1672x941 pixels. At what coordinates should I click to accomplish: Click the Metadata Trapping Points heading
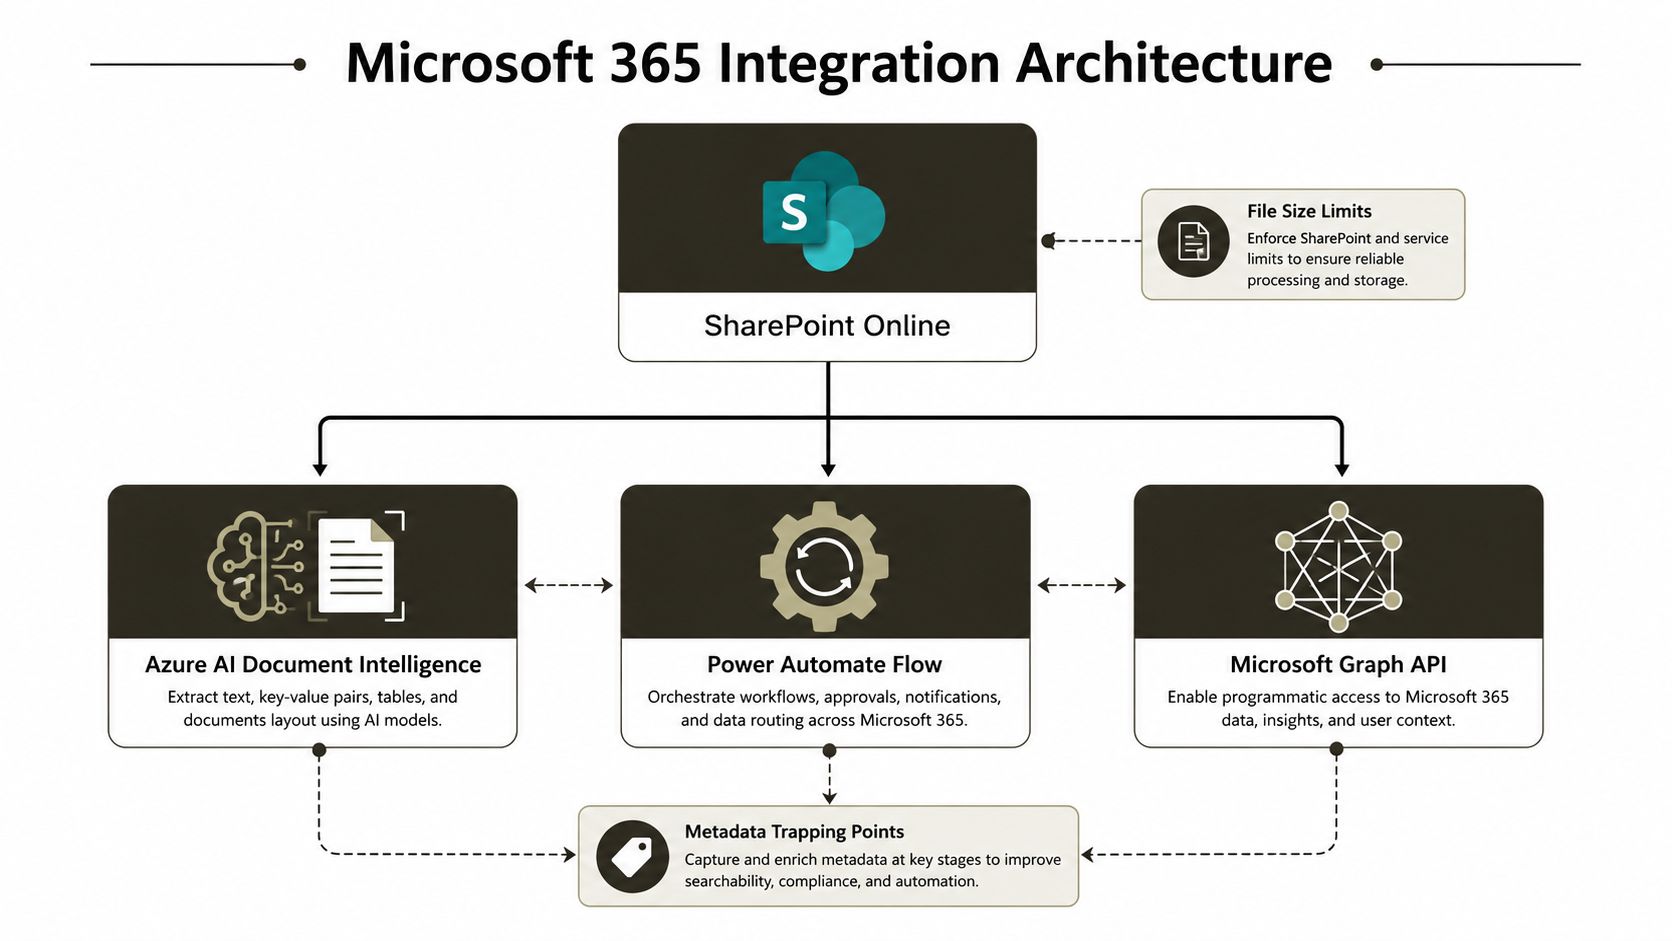(794, 831)
